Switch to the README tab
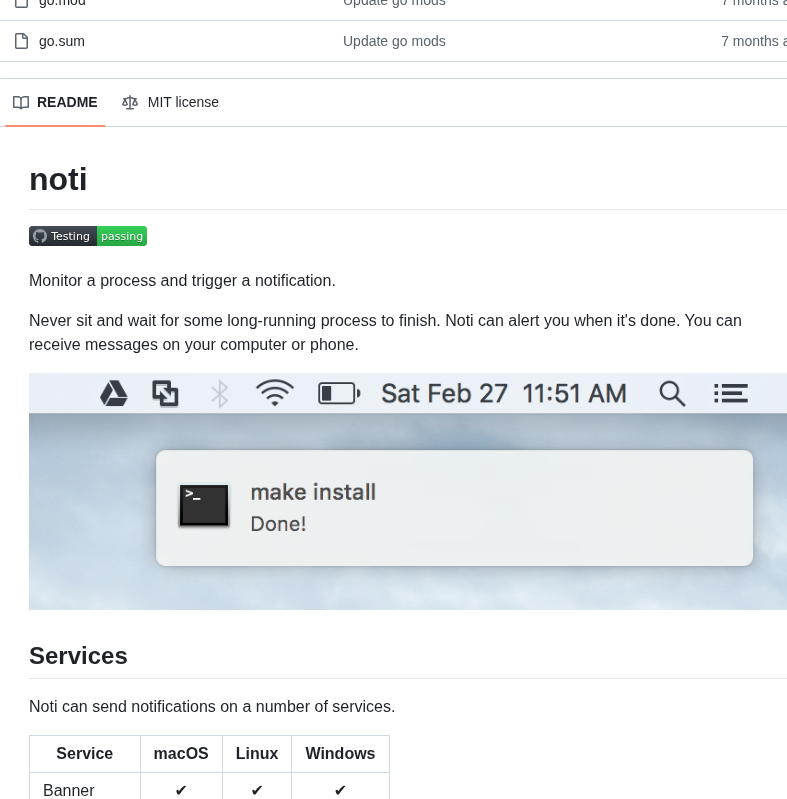 [x=55, y=102]
